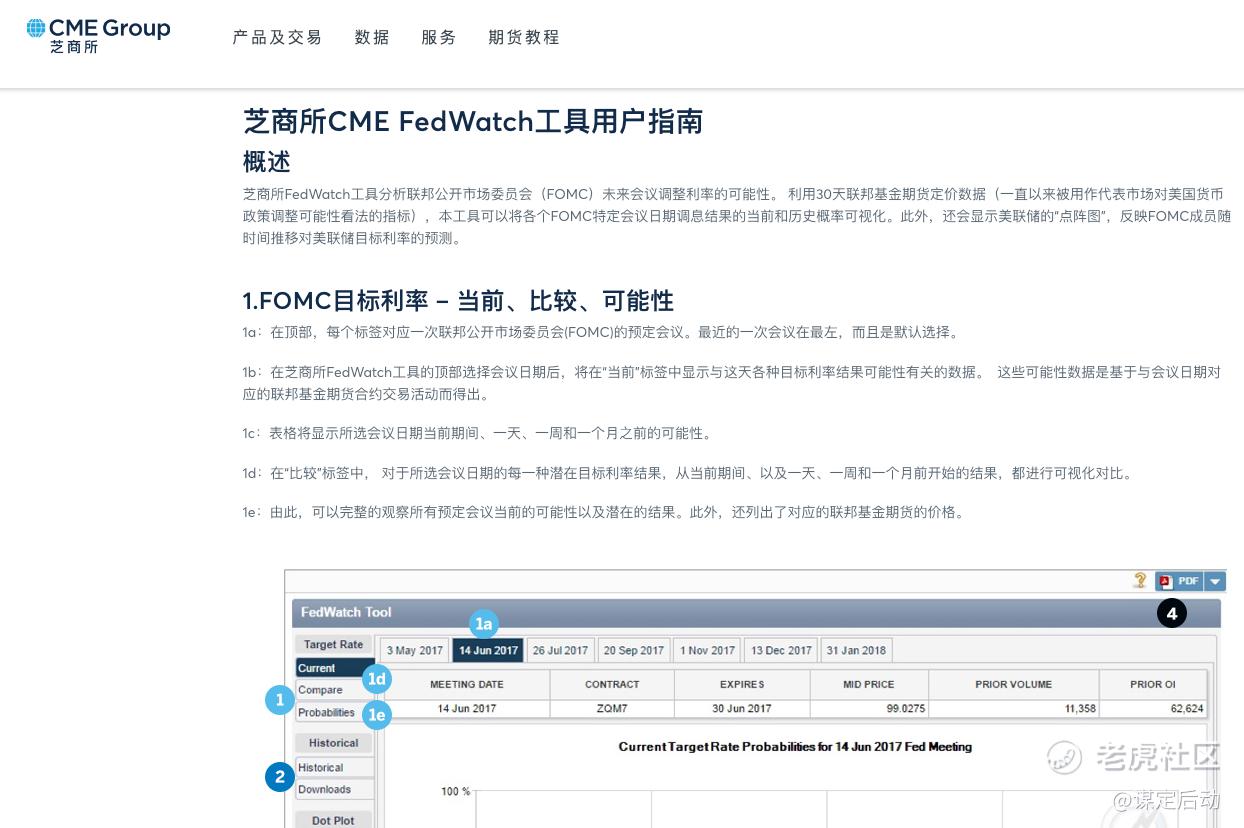Click the EXPIRES column header
1244x828 pixels.
point(742,684)
